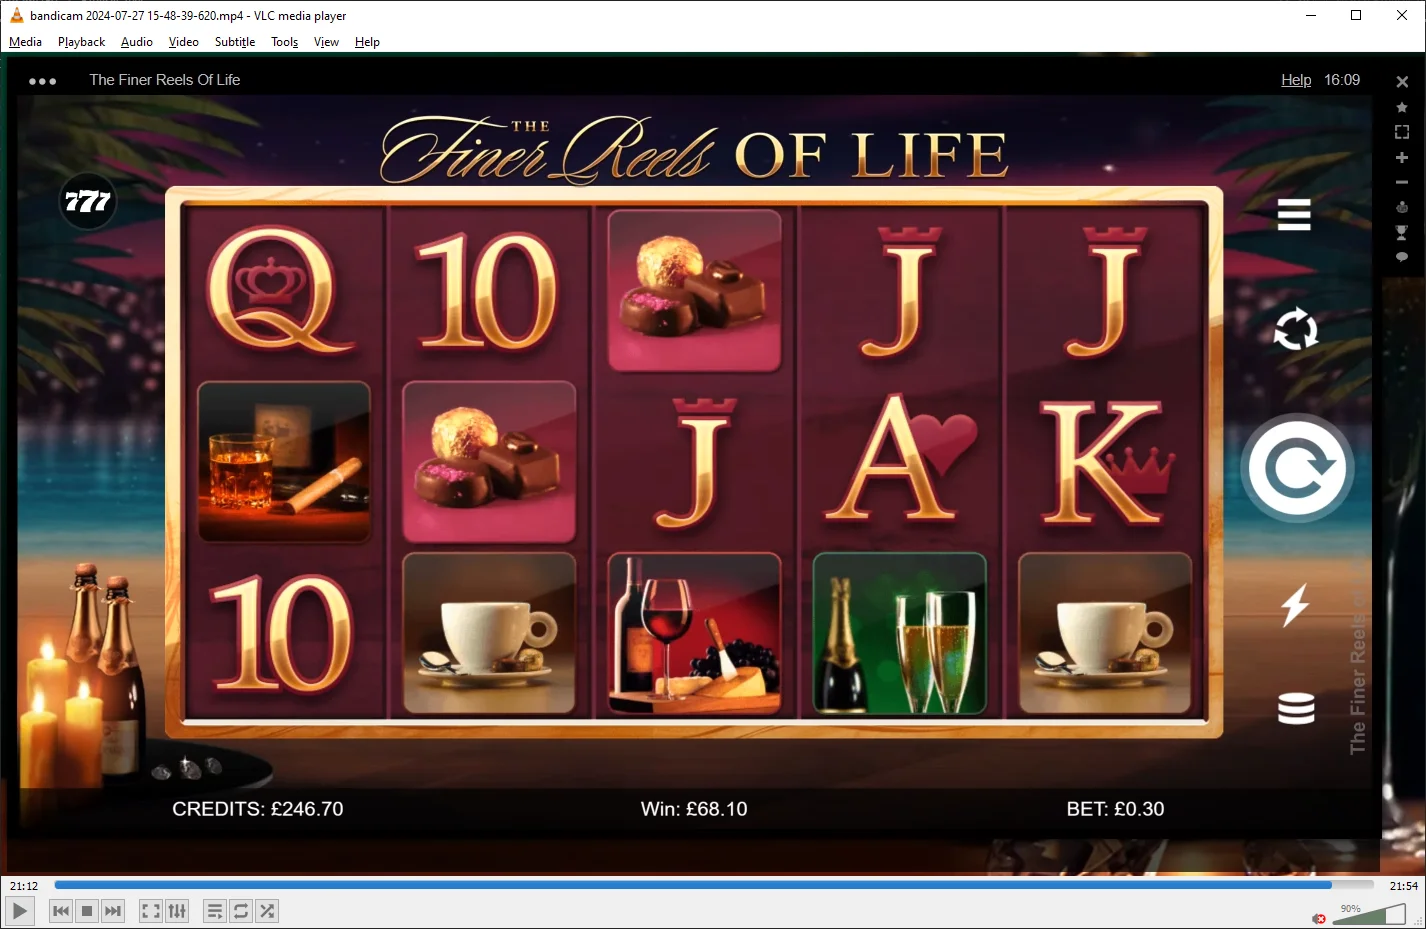This screenshot has width=1426, height=929.
Task: Click the chocolates symbol on third reel
Action: (694, 290)
